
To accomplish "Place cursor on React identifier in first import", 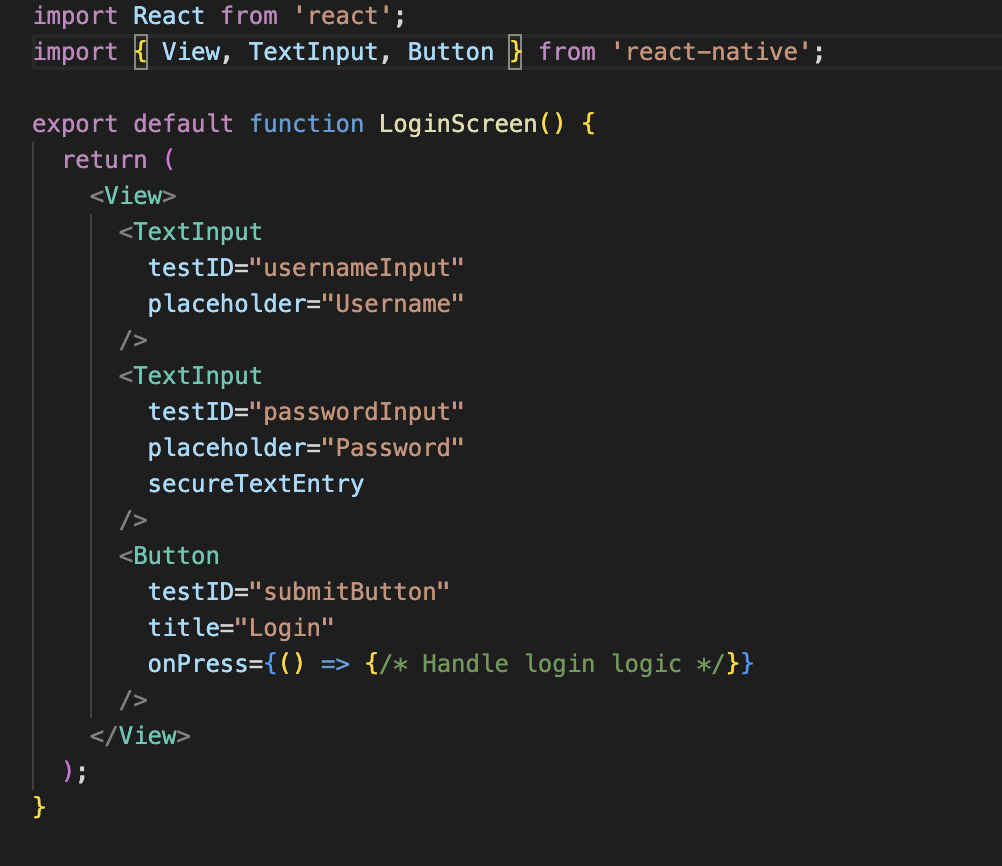I will point(169,16).
